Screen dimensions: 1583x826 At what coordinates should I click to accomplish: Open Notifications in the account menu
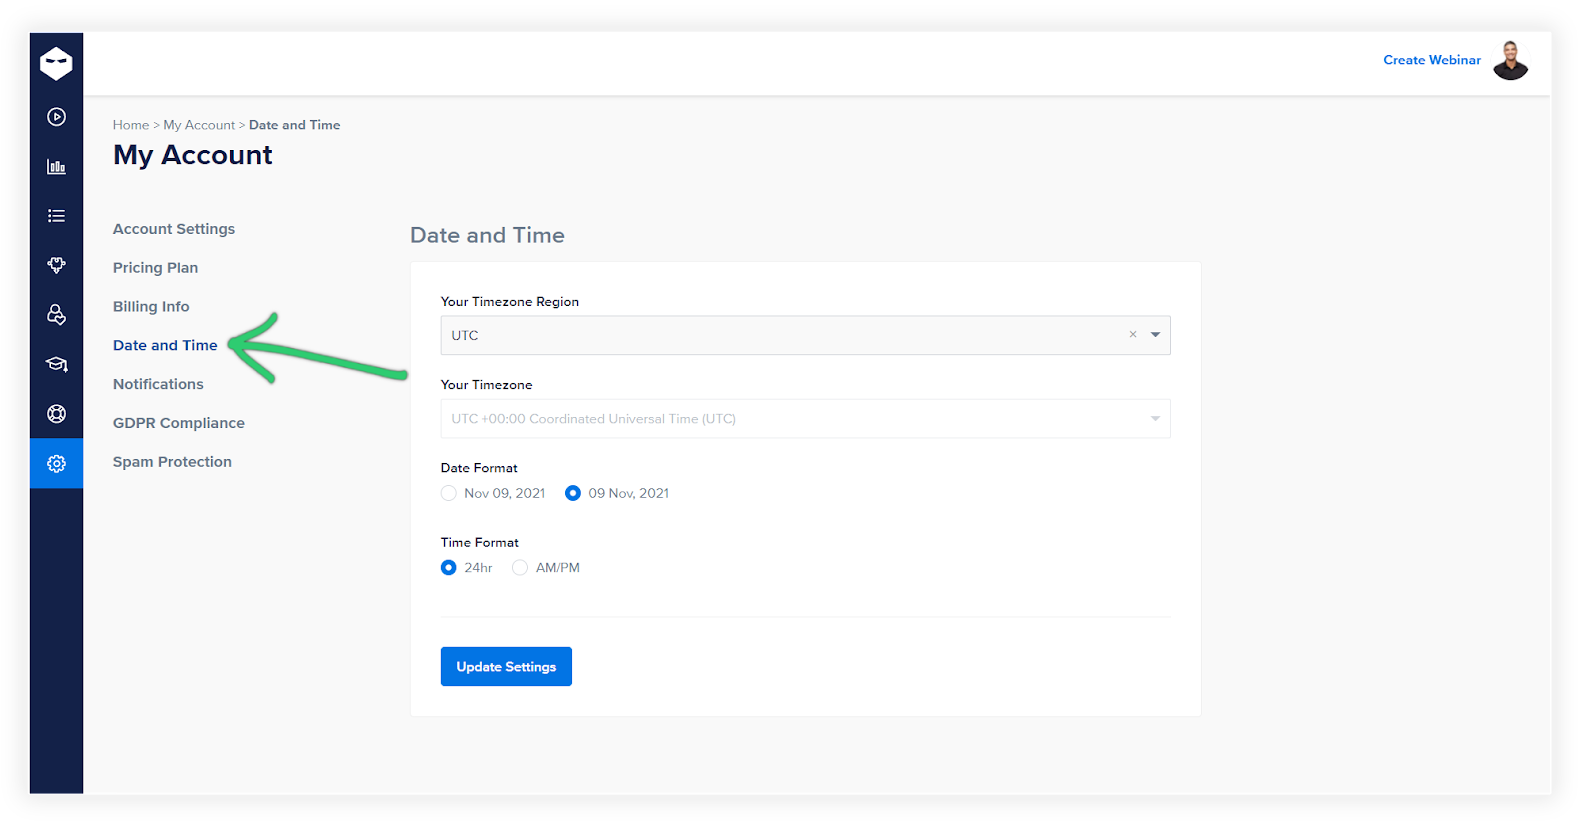click(158, 384)
